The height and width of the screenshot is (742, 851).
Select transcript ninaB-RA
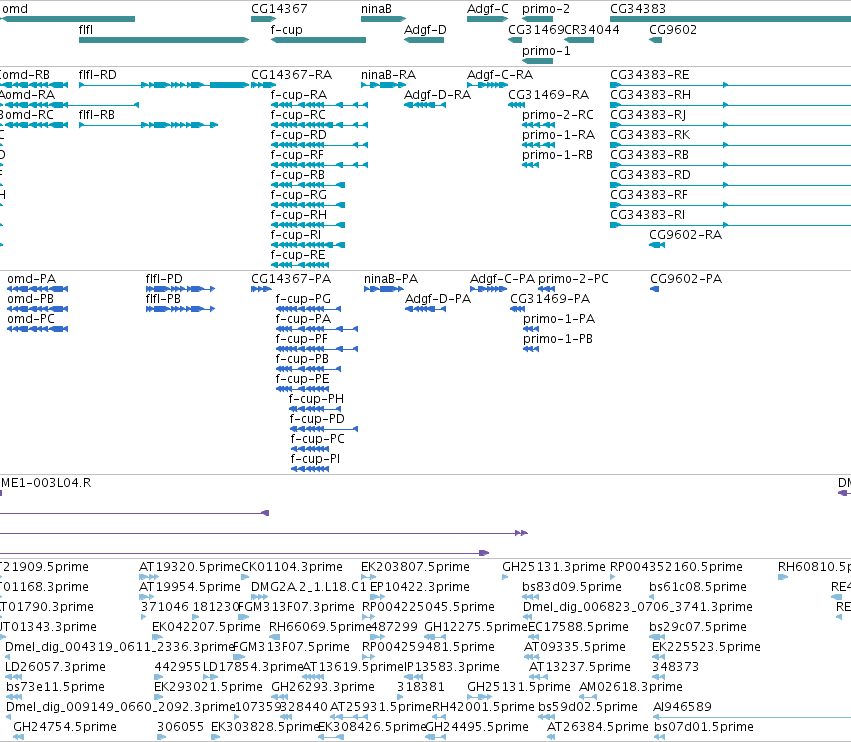pyautogui.click(x=383, y=85)
